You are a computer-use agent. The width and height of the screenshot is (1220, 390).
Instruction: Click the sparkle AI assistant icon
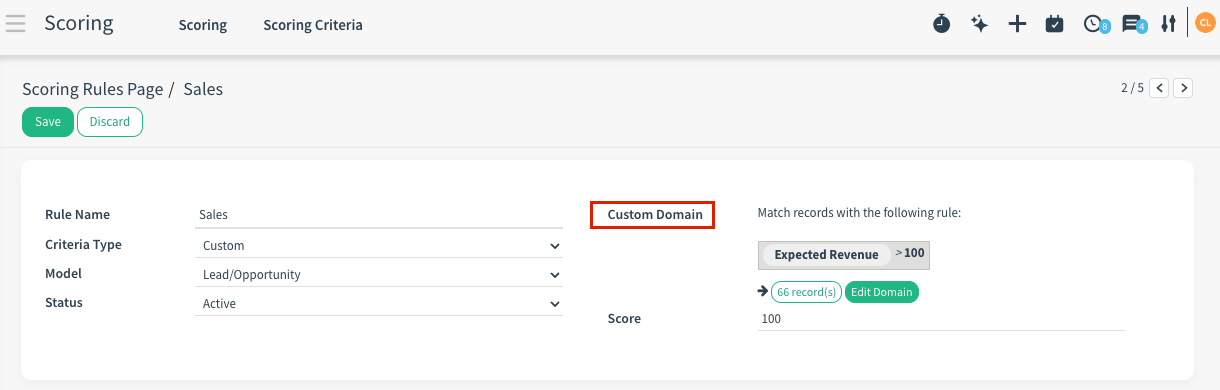[979, 24]
